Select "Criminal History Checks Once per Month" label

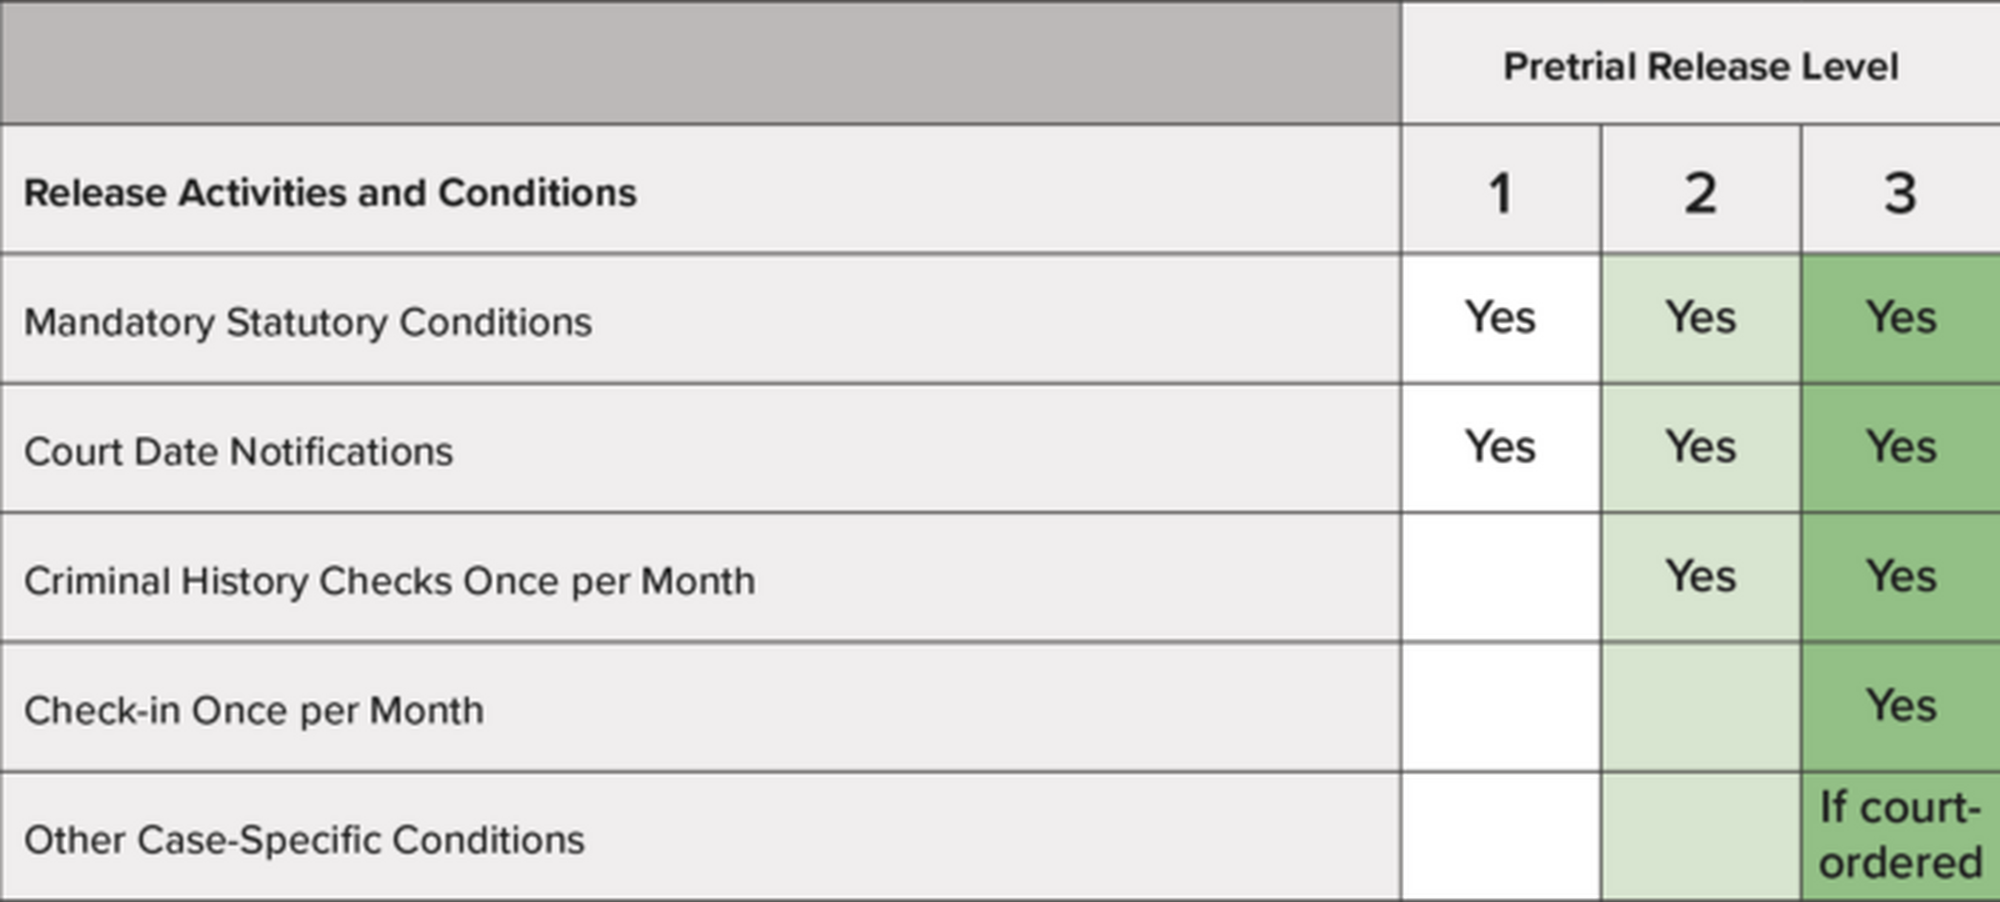389,580
